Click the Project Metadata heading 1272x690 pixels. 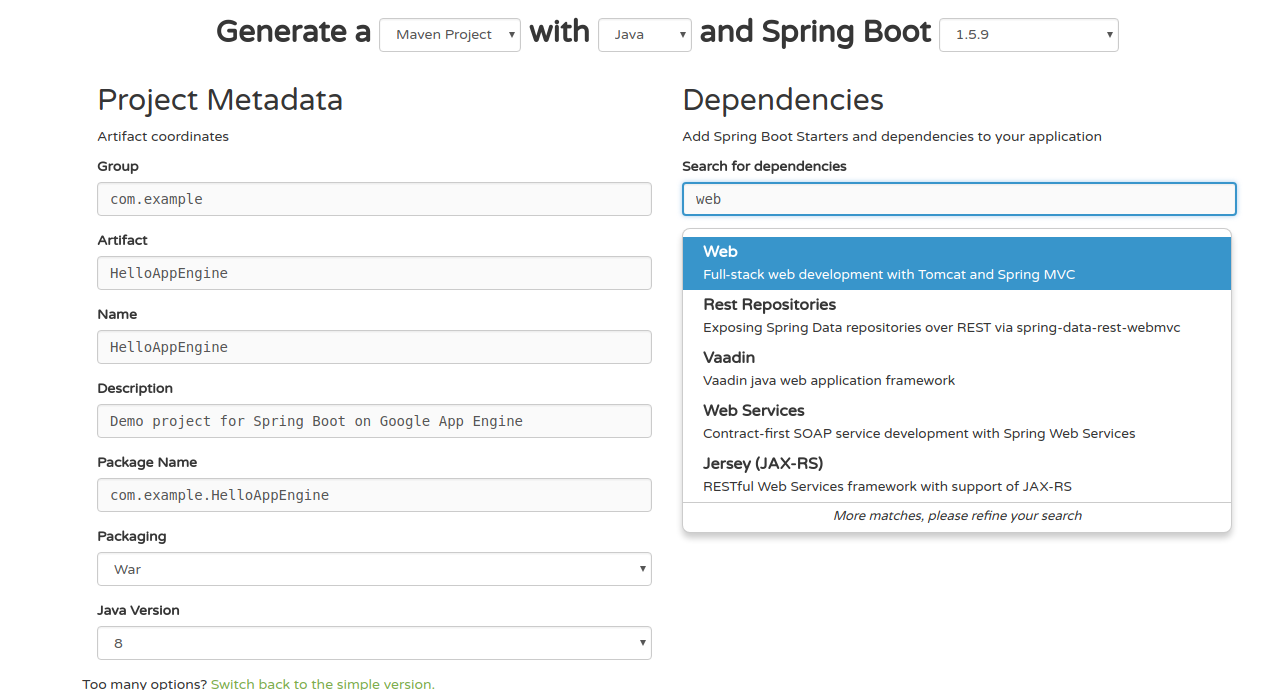click(x=220, y=100)
